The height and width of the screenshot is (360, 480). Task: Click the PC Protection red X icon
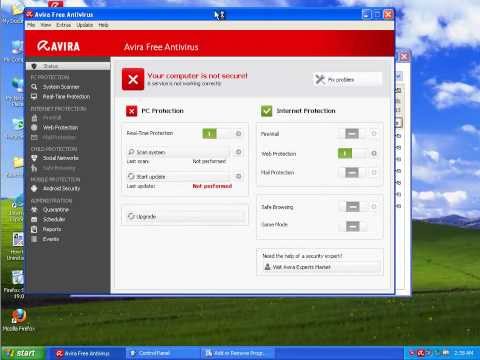click(132, 111)
